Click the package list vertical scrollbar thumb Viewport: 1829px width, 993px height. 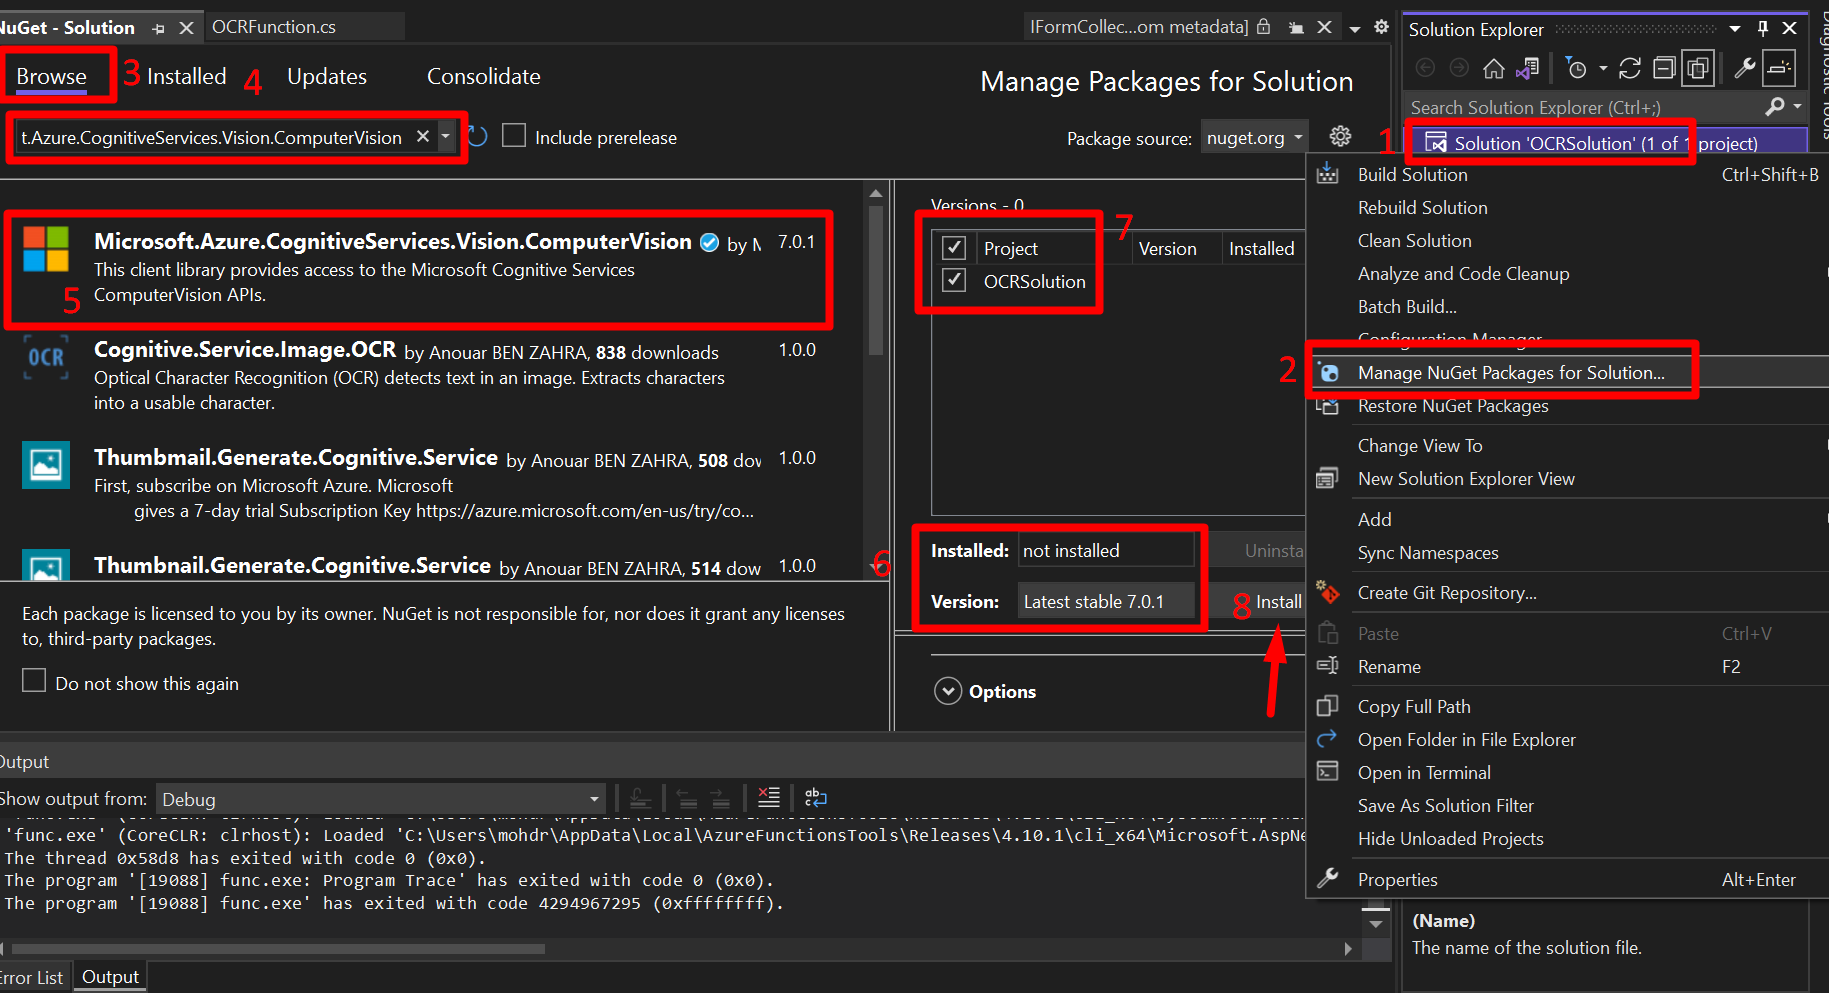coord(876,280)
